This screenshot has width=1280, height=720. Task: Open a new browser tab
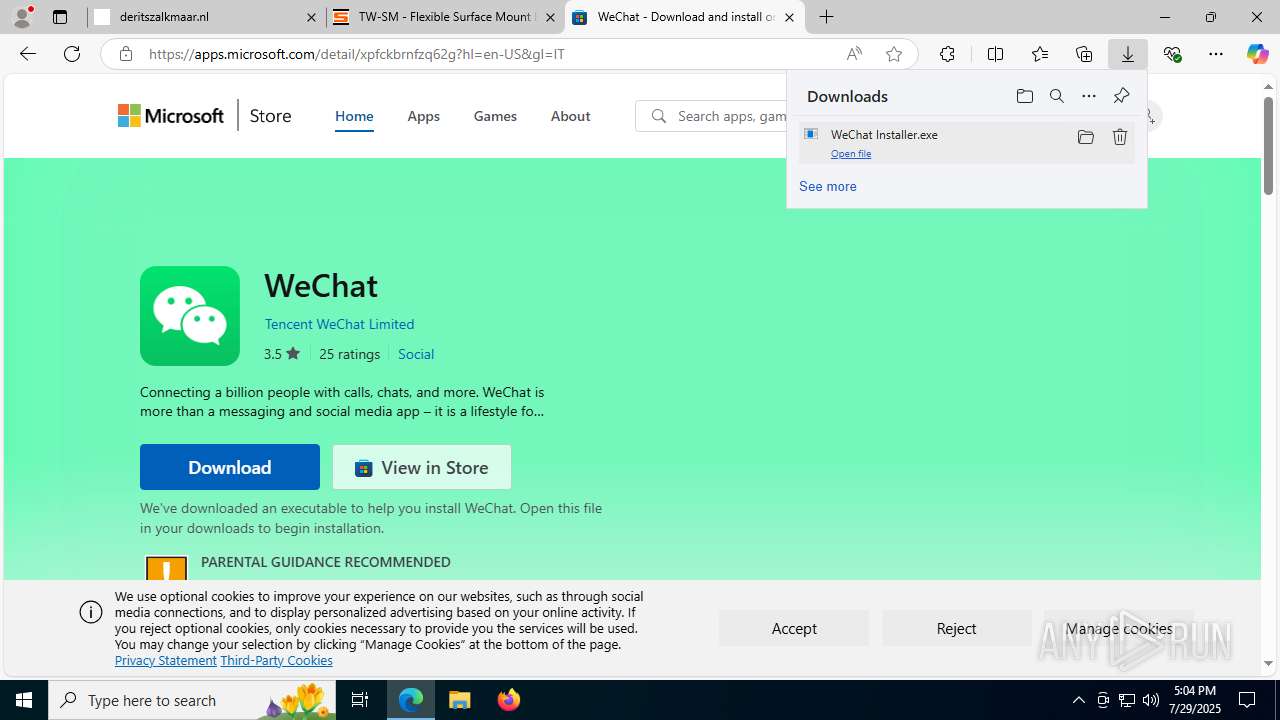point(827,17)
